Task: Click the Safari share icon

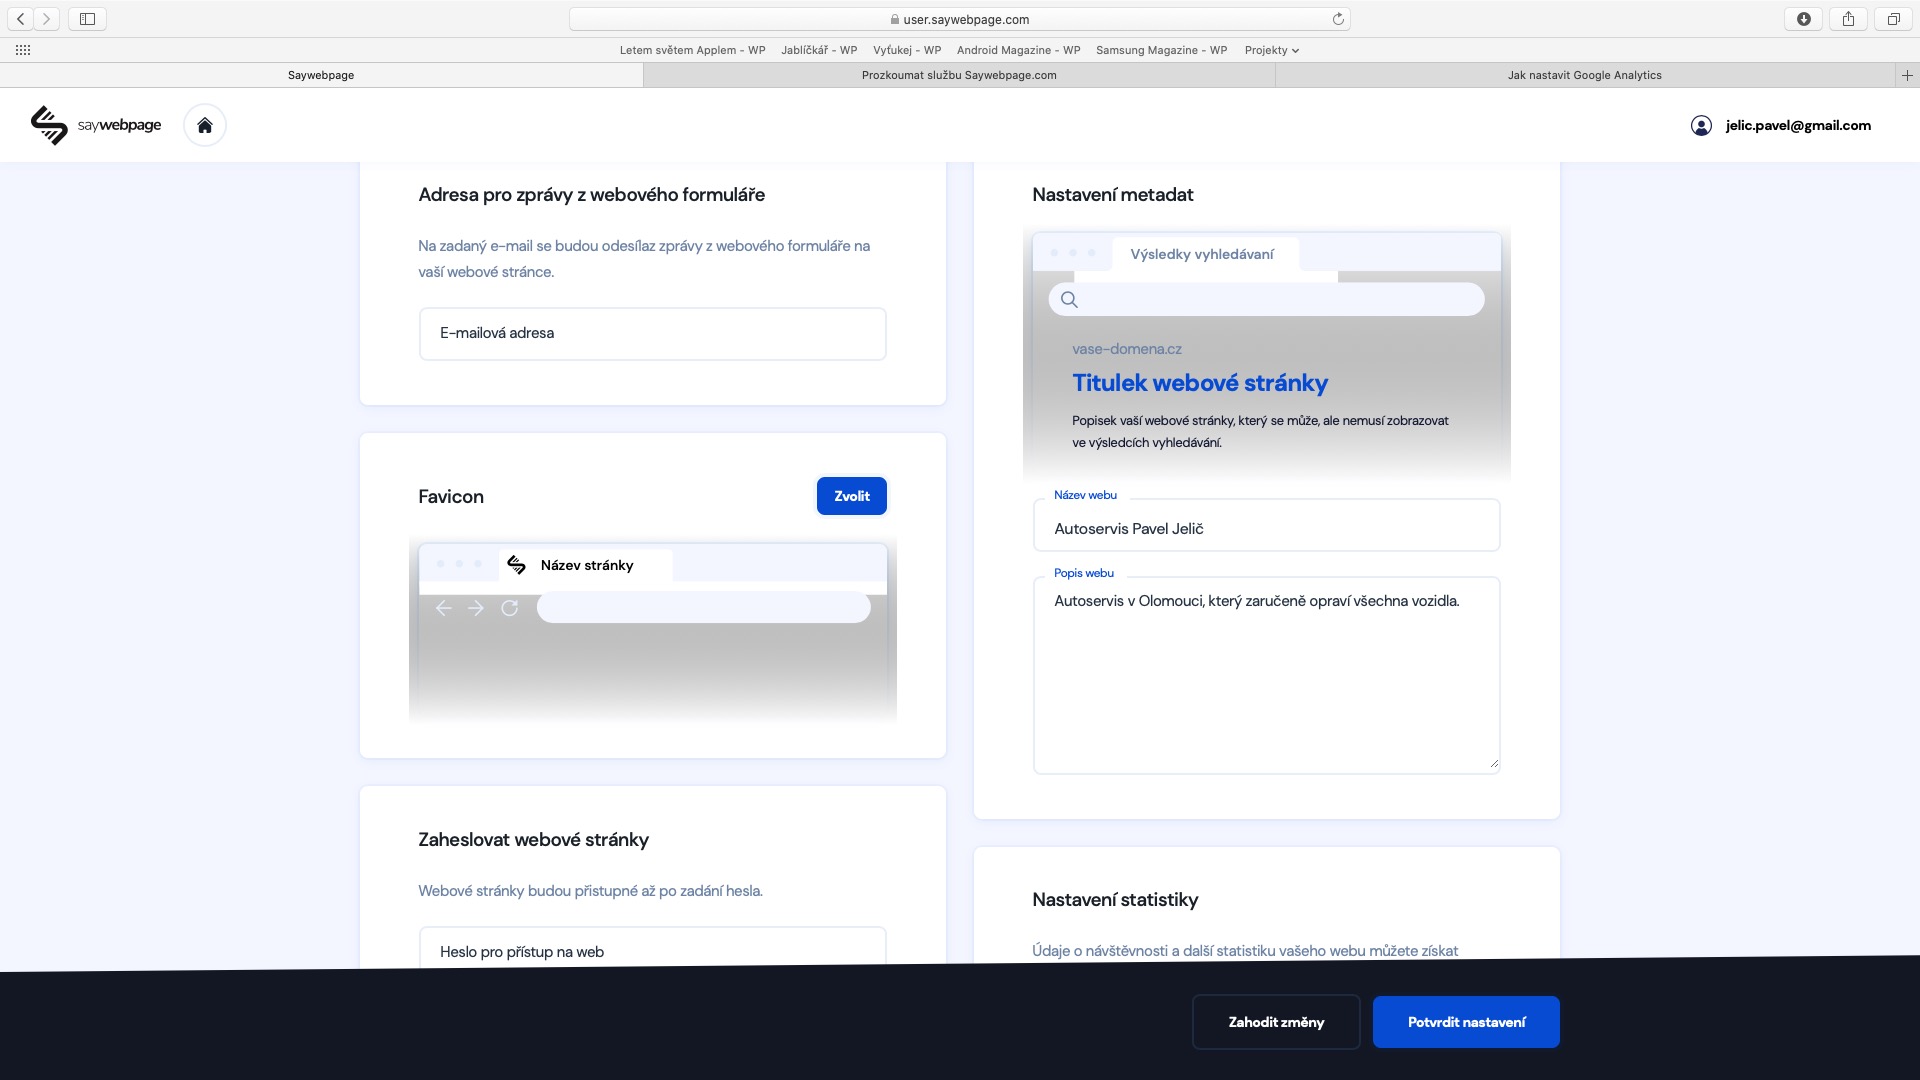Action: [x=1848, y=19]
